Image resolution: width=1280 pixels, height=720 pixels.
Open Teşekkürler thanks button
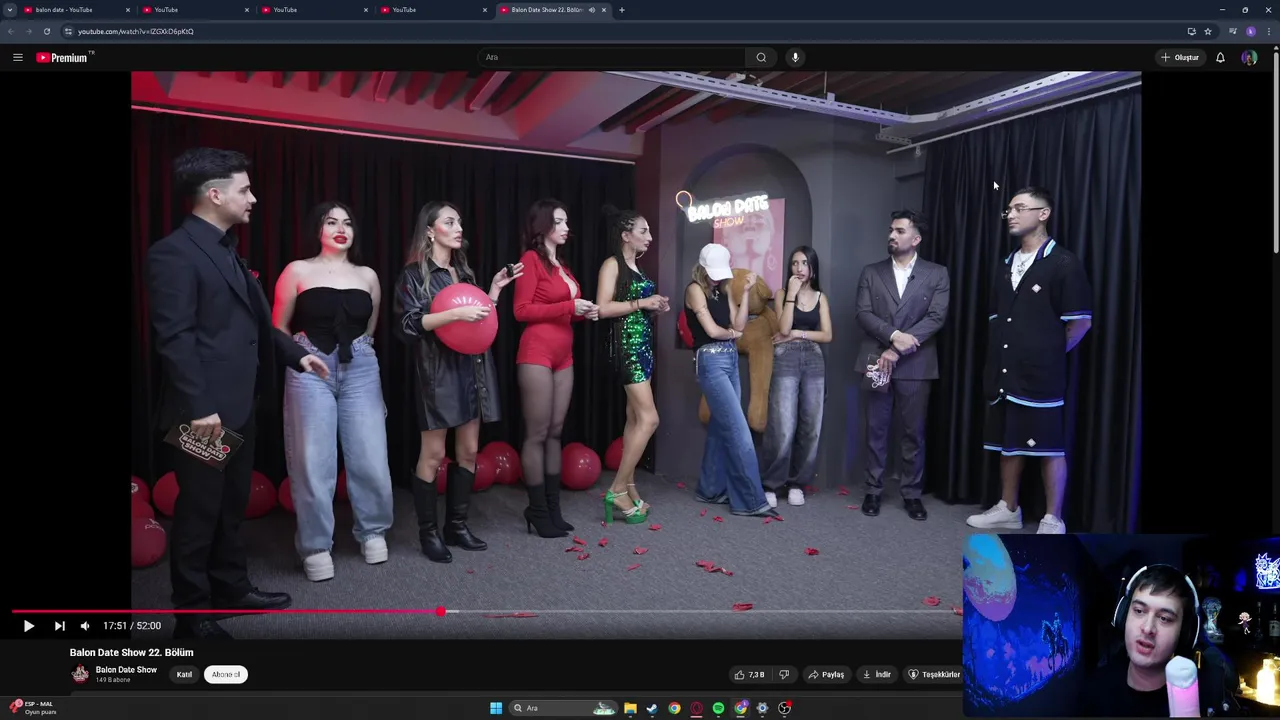[935, 675]
